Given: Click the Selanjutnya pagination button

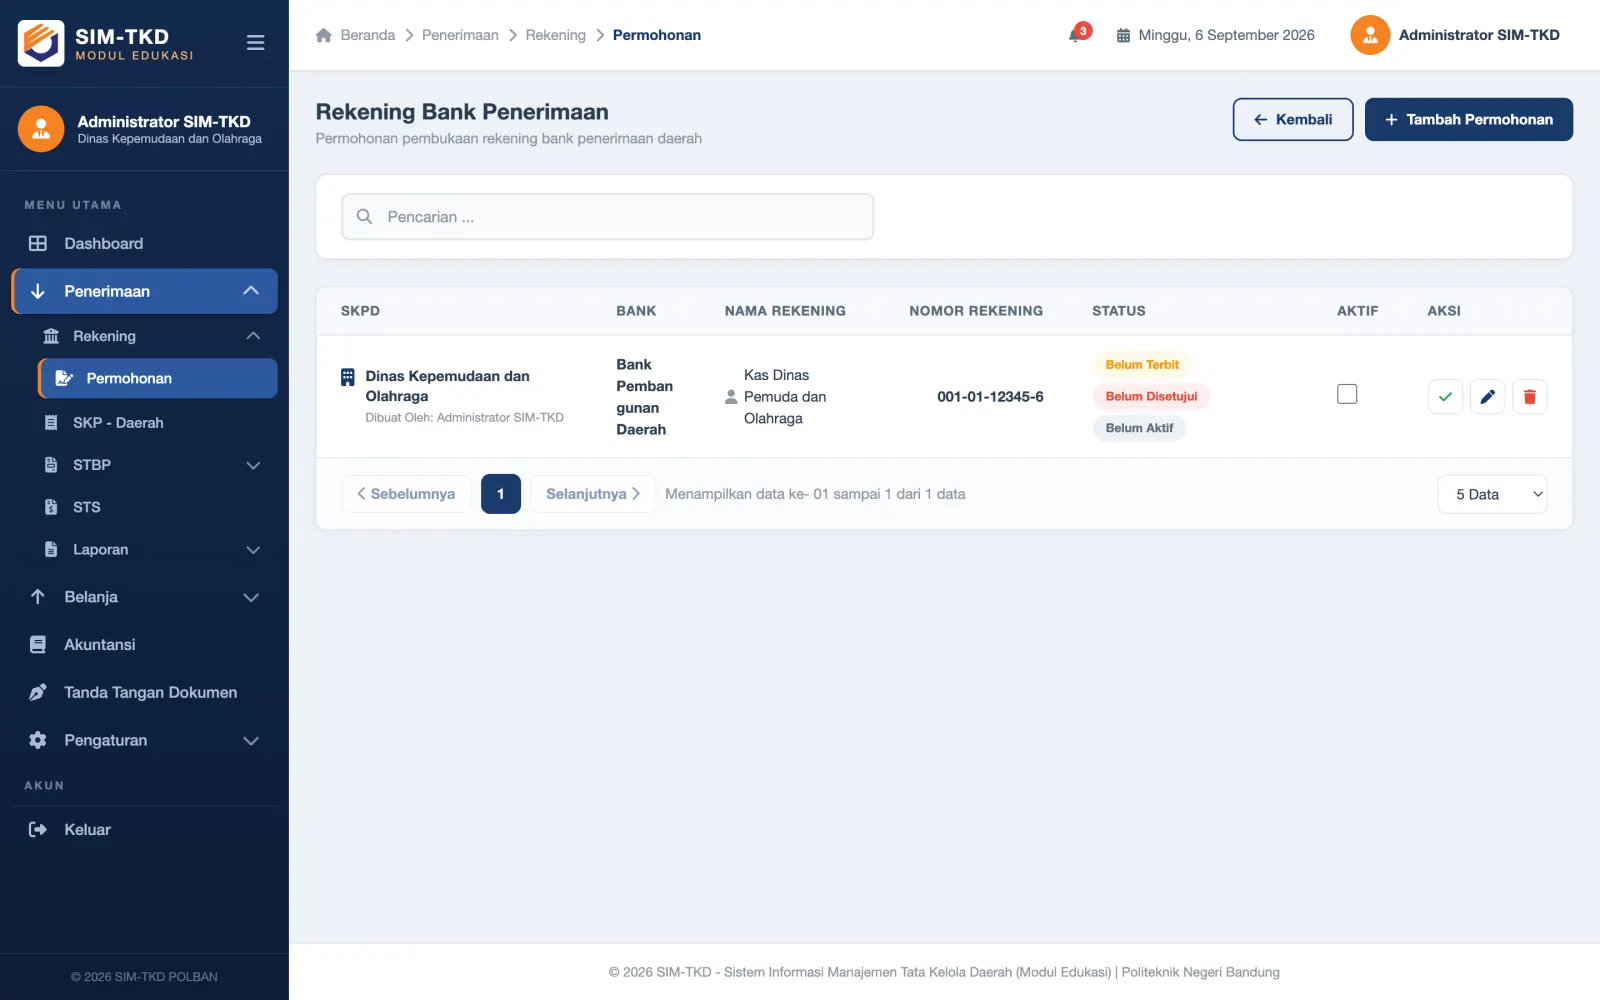Looking at the screenshot, I should 593,494.
